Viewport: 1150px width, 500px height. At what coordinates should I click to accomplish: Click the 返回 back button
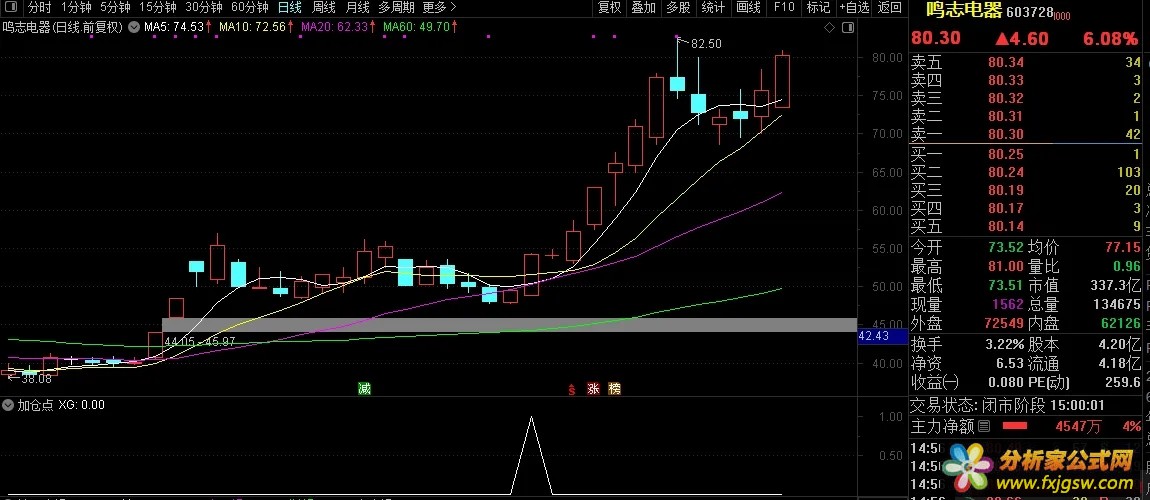[890, 8]
